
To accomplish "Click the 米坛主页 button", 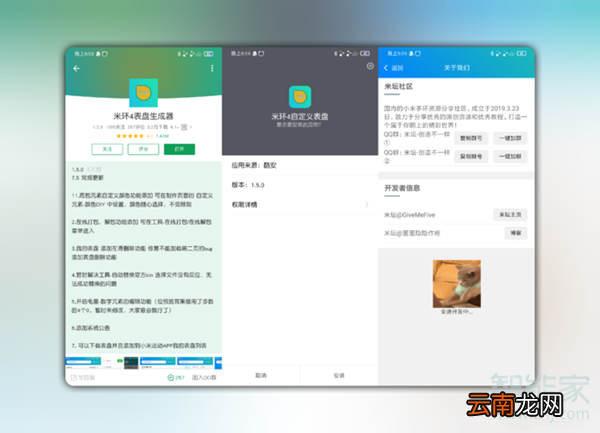I will point(510,215).
